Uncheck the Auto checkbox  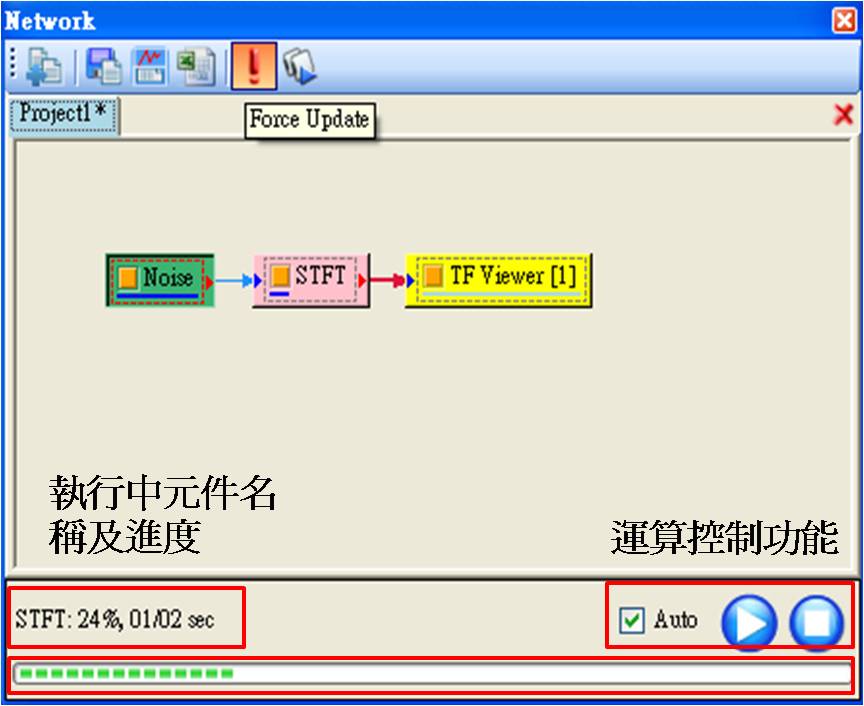(632, 621)
